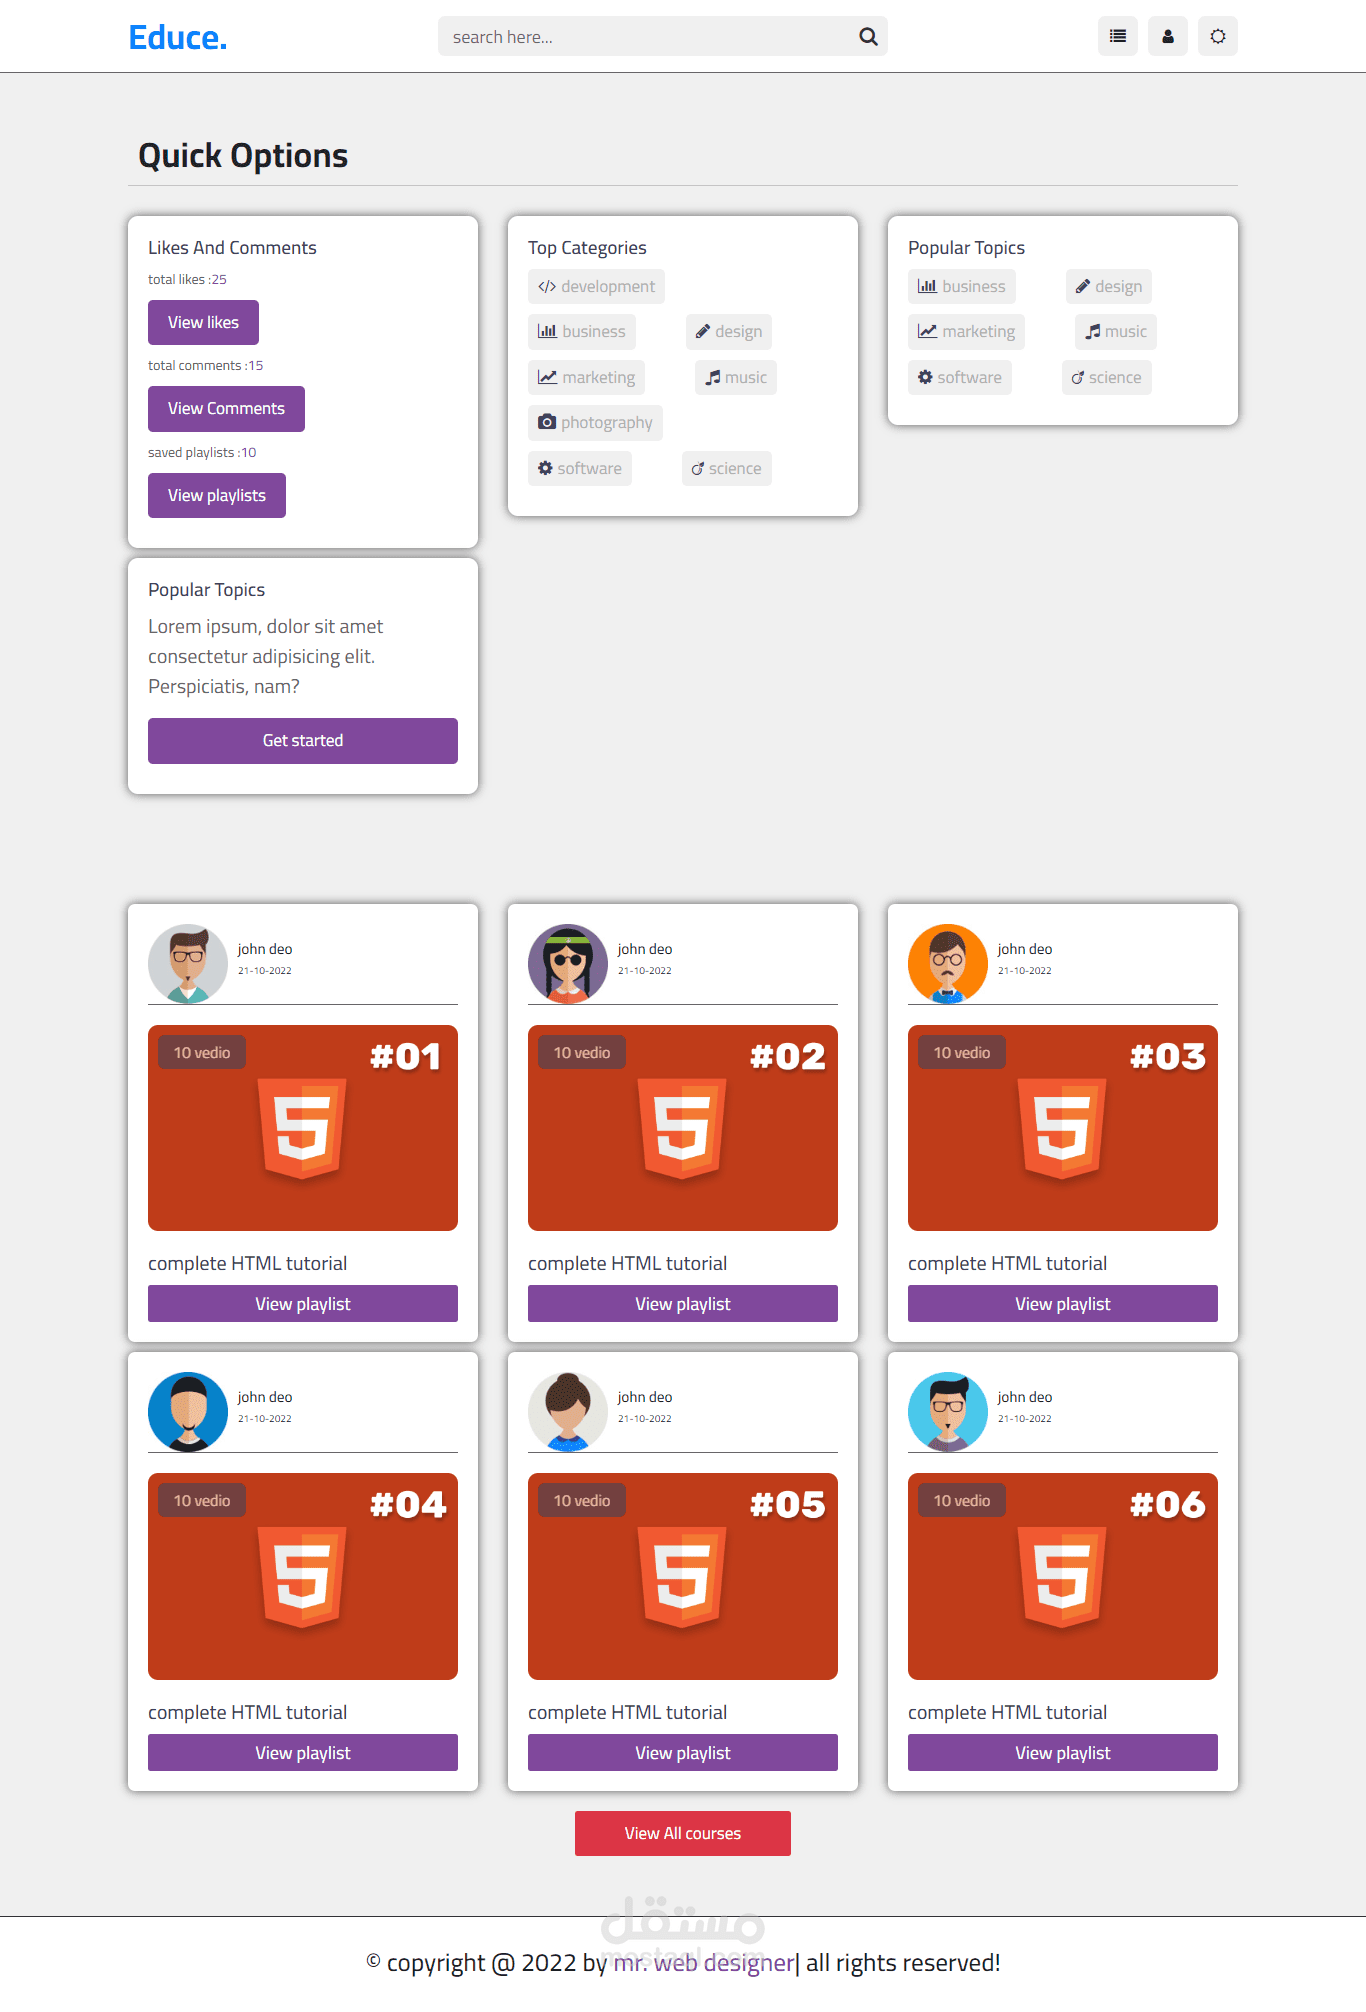Select music in Popular Topics

(x=1116, y=331)
